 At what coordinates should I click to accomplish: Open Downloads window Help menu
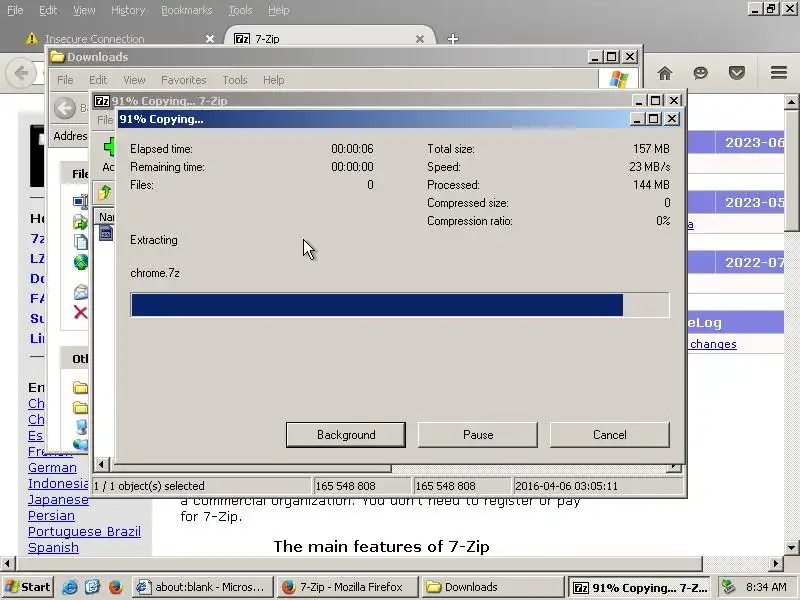(x=273, y=80)
